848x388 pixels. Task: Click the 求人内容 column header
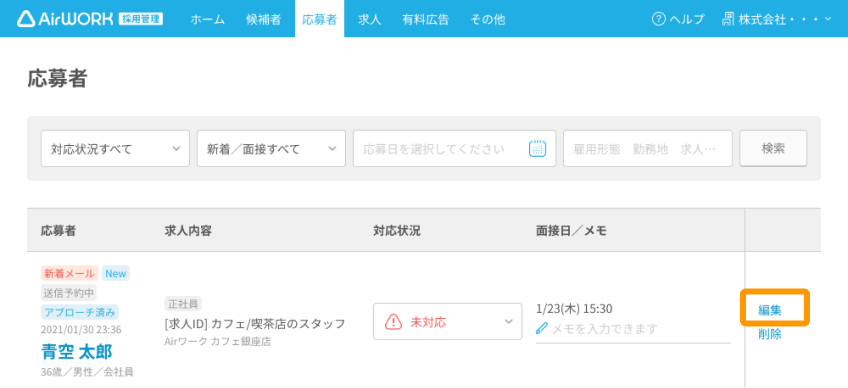pyautogui.click(x=188, y=231)
